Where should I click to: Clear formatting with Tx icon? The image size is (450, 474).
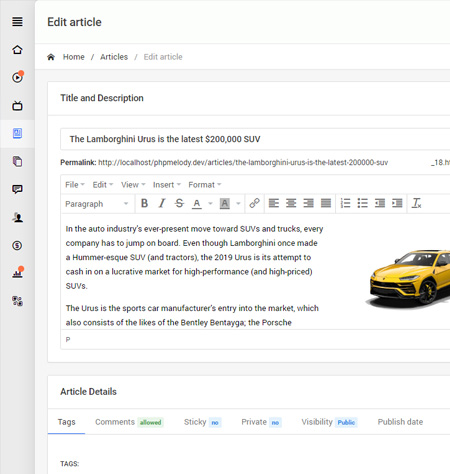(417, 203)
